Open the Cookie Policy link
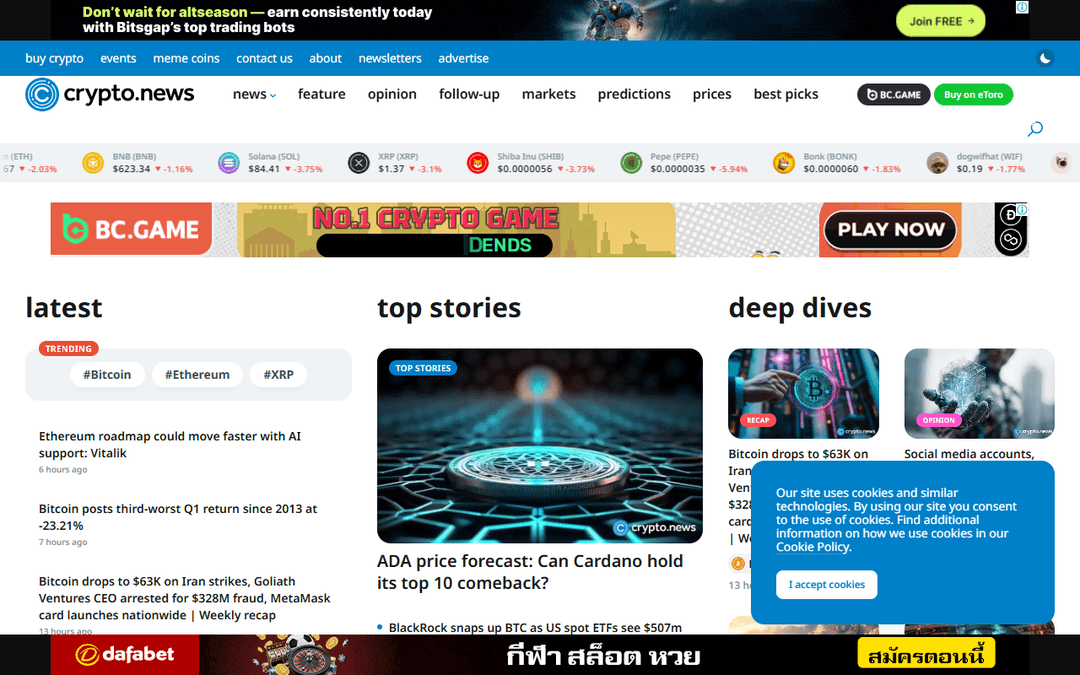The width and height of the screenshot is (1080, 675). (813, 547)
